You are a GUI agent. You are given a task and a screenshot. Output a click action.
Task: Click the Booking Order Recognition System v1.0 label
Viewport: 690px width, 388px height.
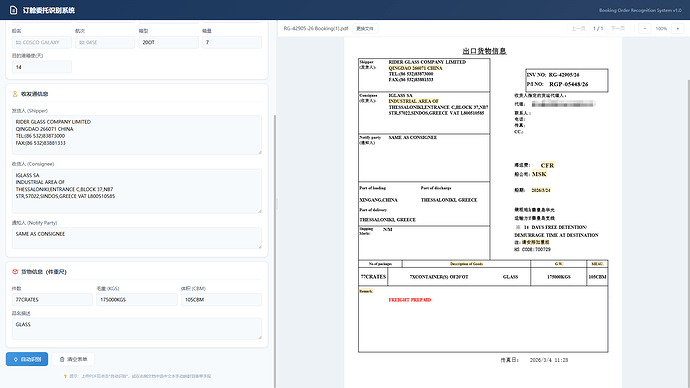click(x=640, y=10)
